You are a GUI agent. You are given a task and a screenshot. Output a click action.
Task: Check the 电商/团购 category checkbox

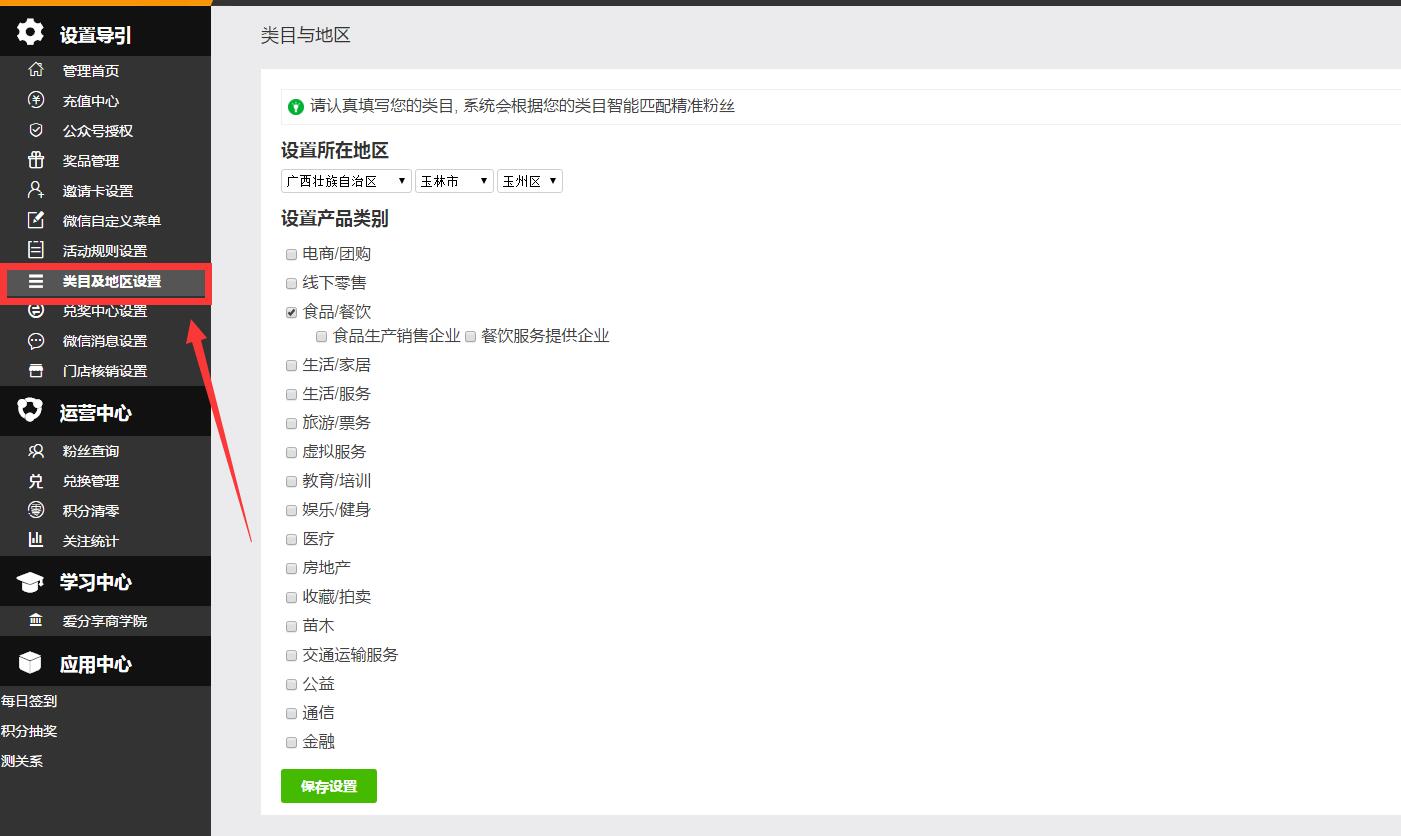292,255
